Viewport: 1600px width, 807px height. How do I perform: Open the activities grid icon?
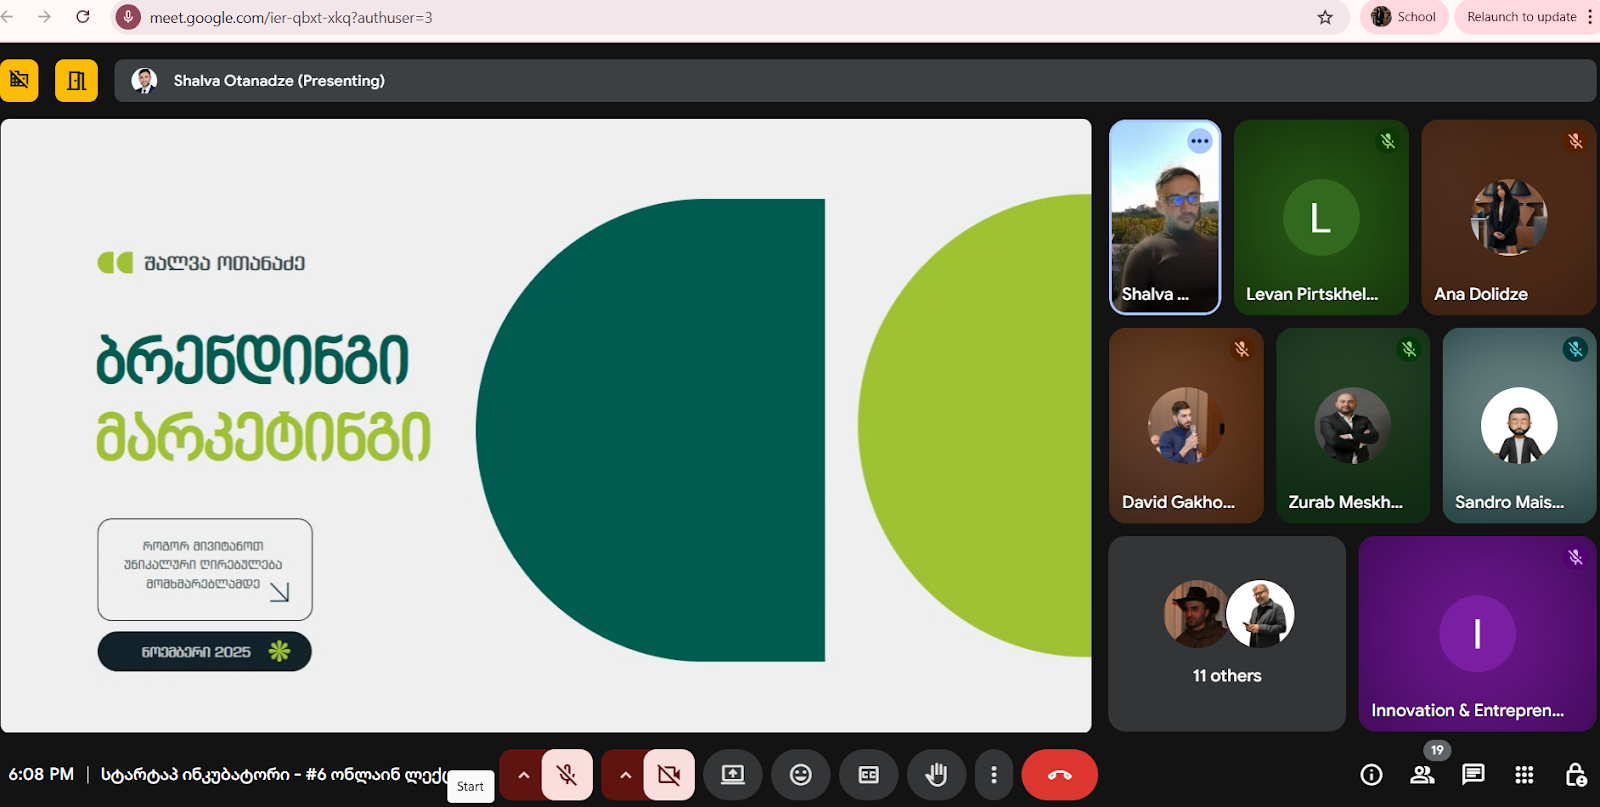click(1524, 775)
